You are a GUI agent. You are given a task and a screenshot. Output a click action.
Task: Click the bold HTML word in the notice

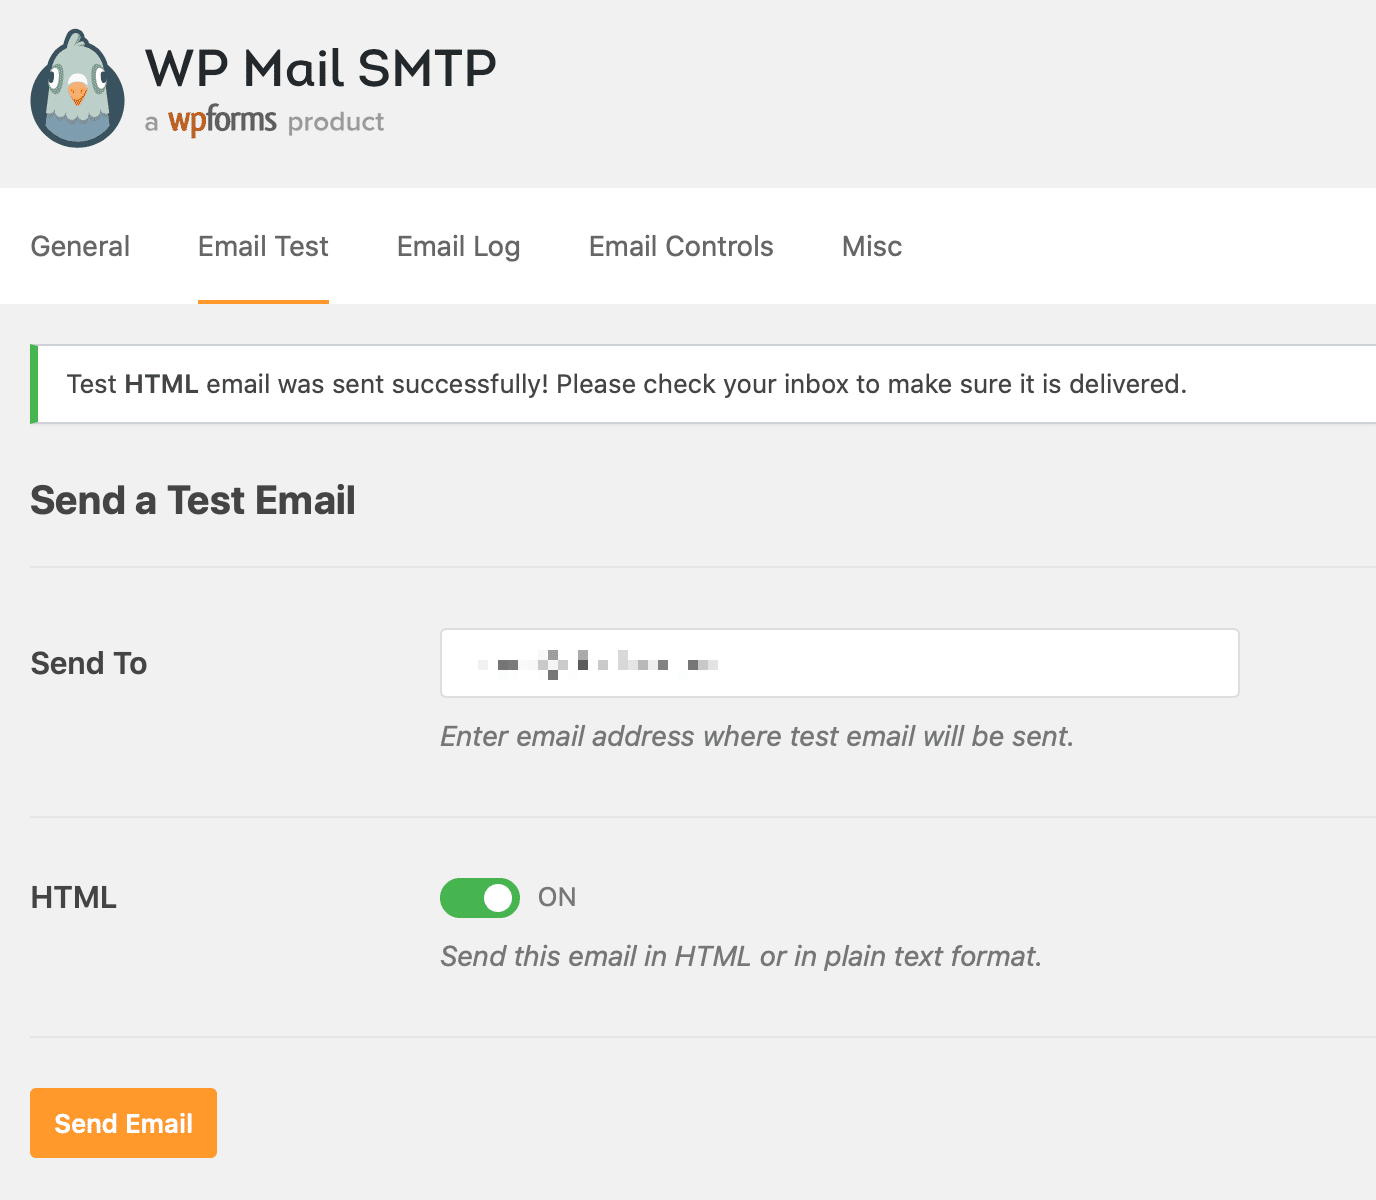tap(161, 384)
